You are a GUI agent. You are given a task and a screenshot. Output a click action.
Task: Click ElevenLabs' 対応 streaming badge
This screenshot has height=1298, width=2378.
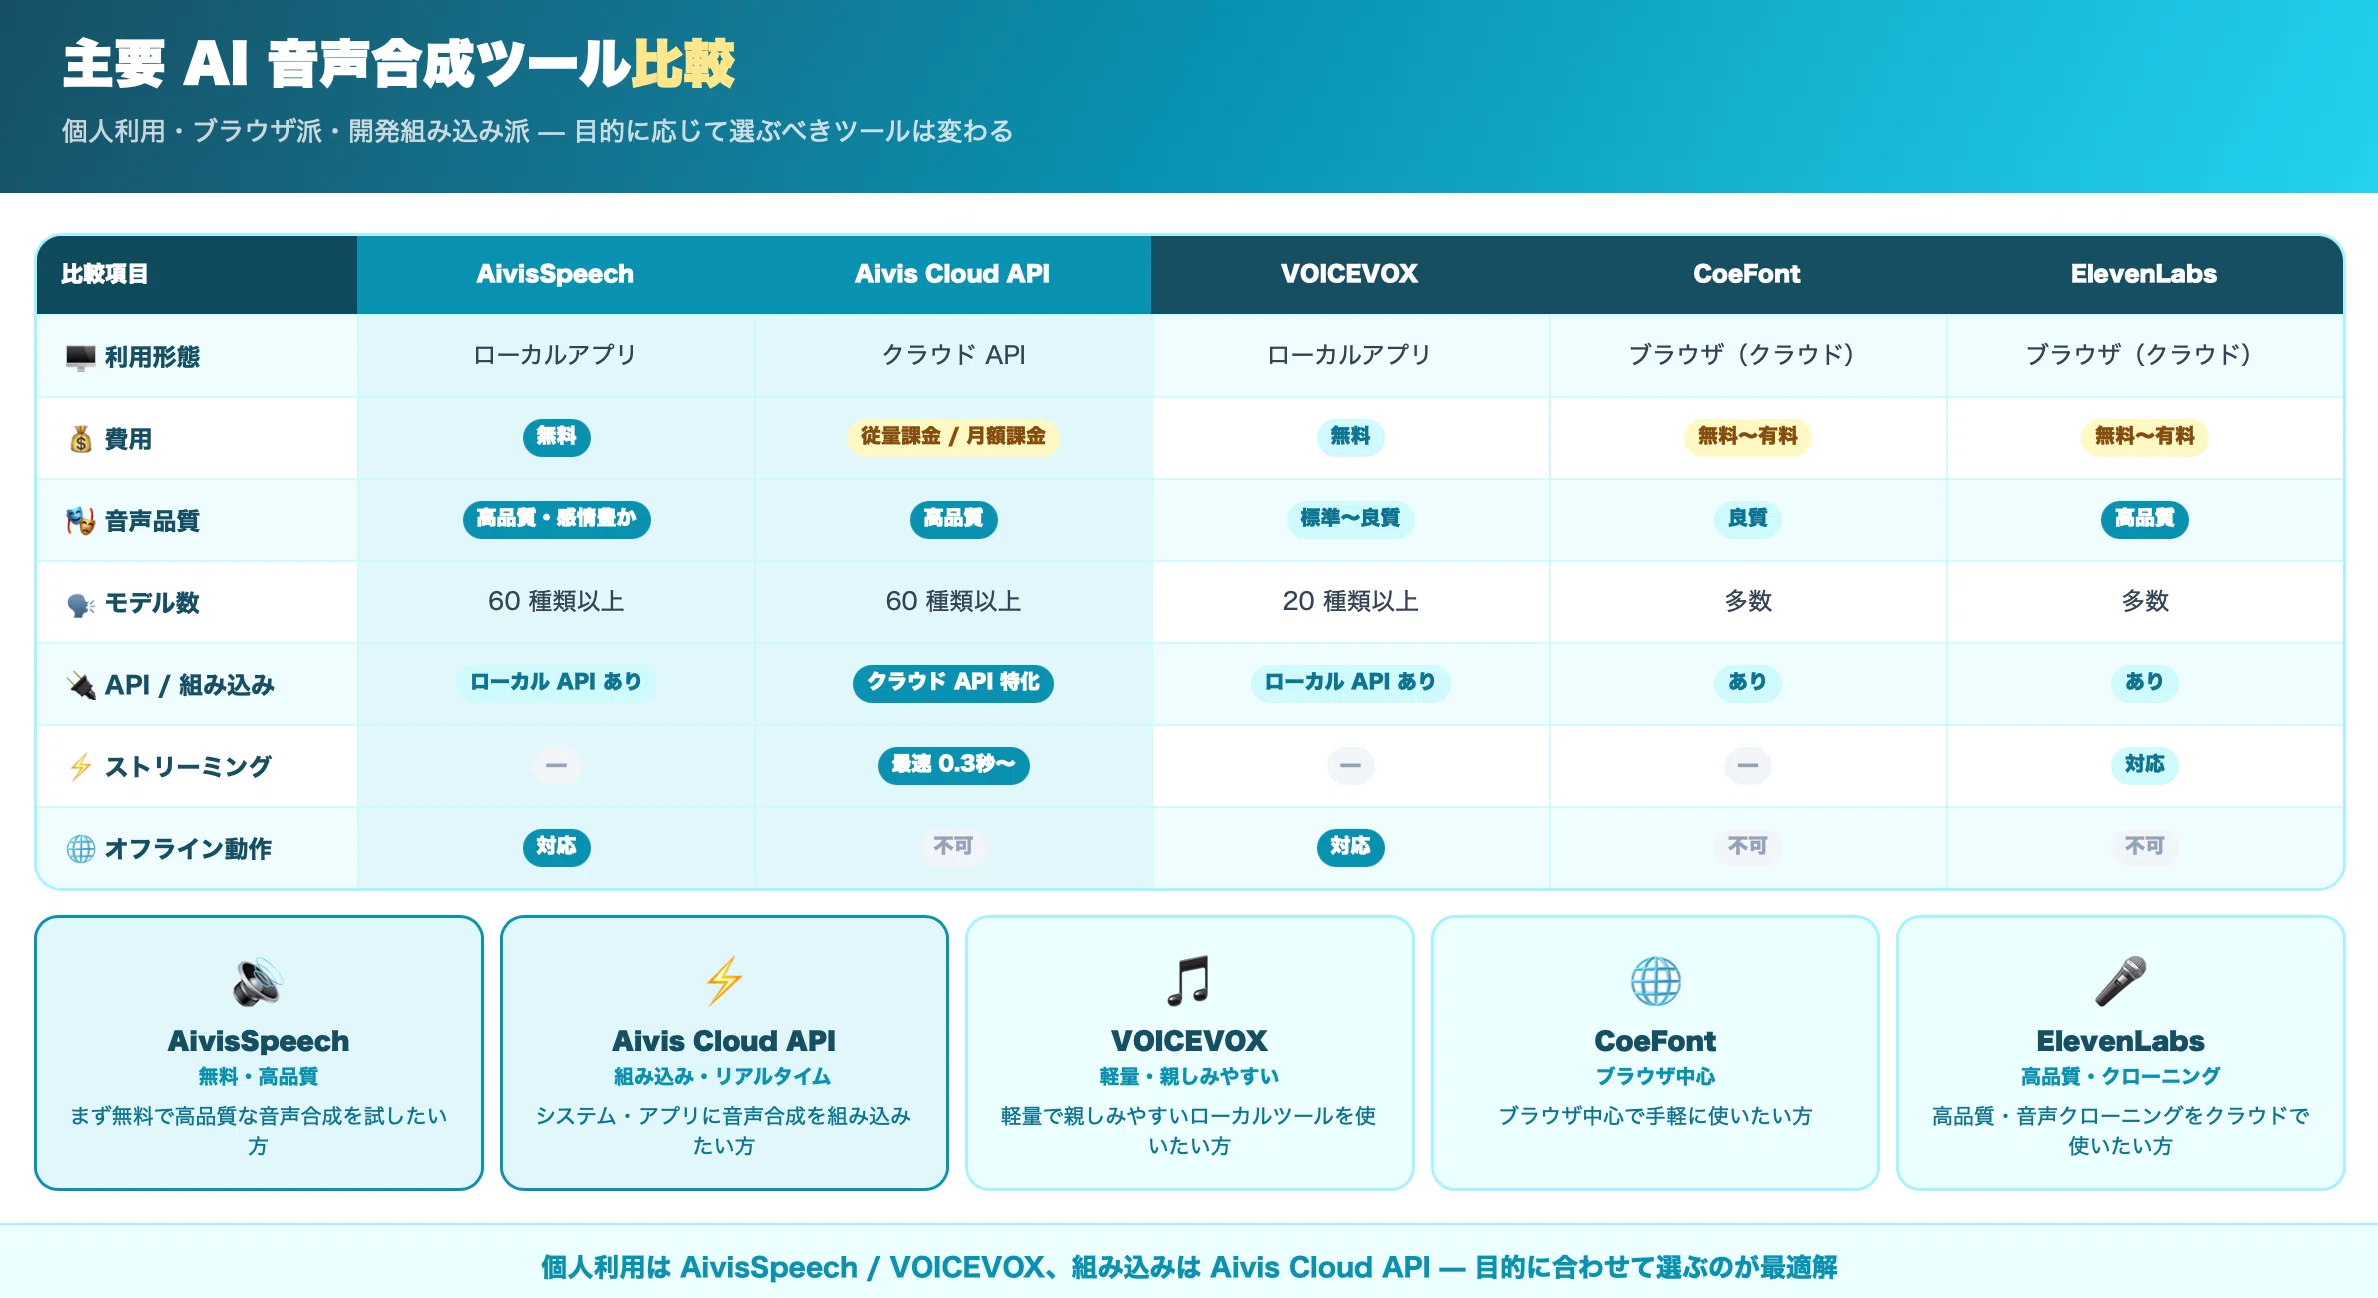2144,765
